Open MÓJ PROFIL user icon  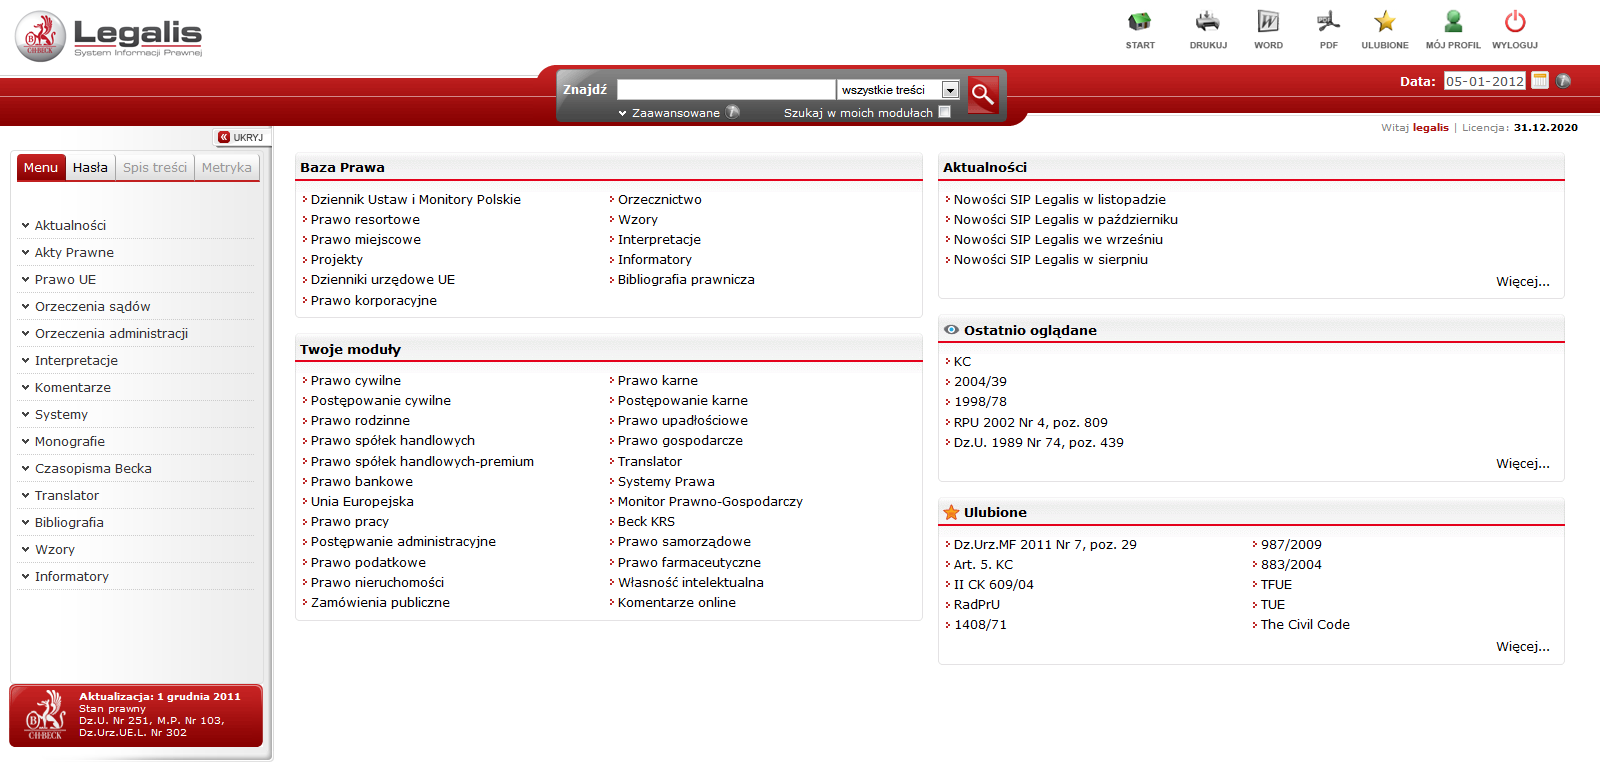1453,21
